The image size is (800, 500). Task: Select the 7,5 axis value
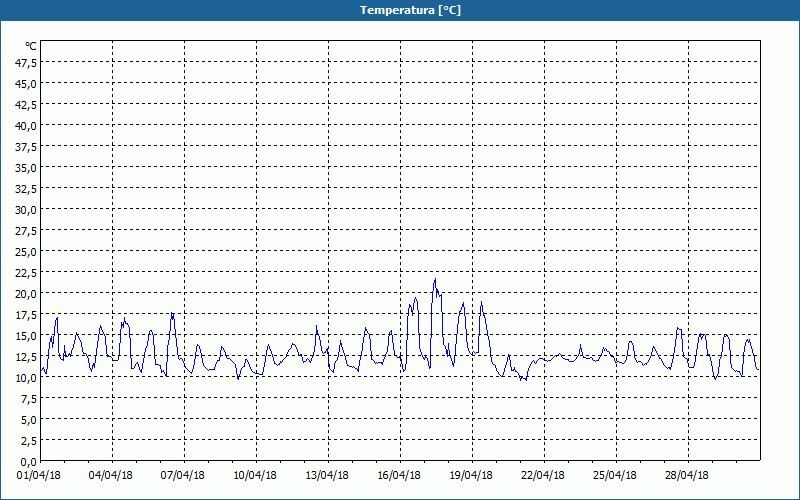(x=29, y=399)
